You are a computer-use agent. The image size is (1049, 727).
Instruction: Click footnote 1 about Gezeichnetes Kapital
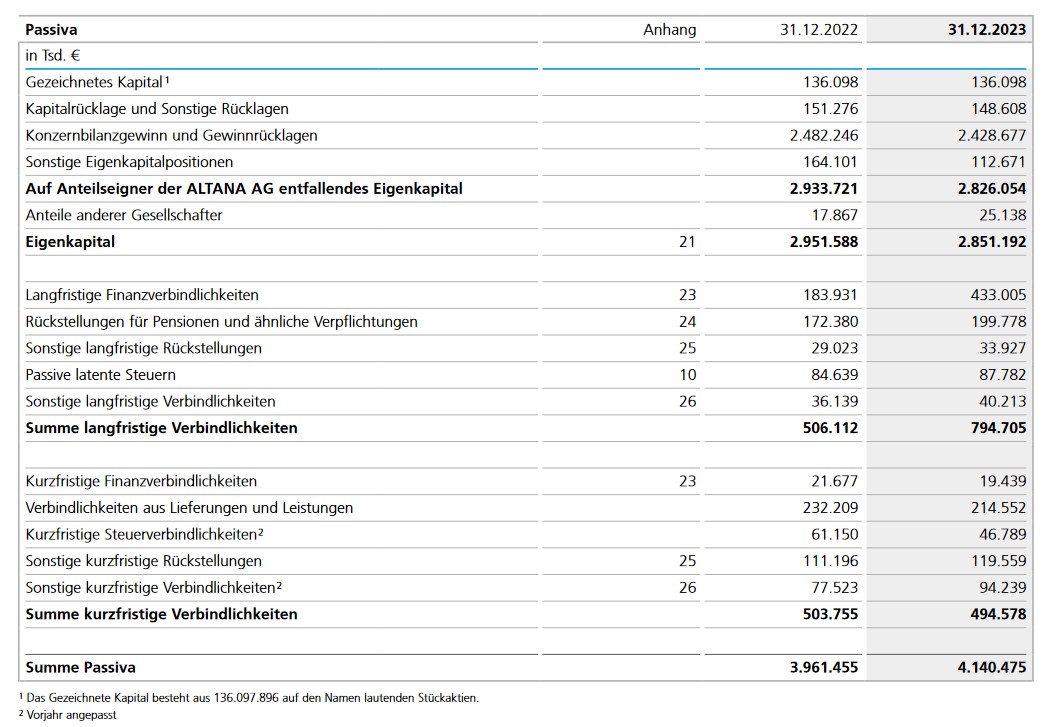250,698
